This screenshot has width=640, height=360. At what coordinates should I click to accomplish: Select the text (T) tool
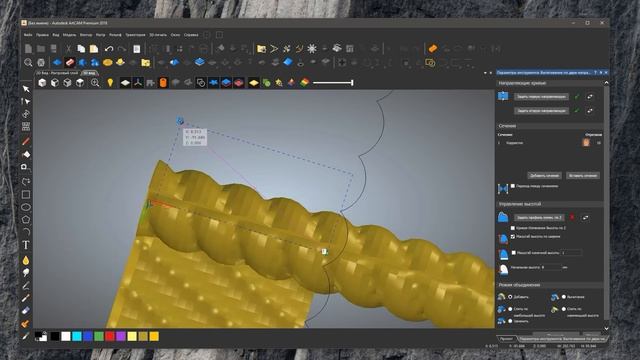[x=26, y=245]
